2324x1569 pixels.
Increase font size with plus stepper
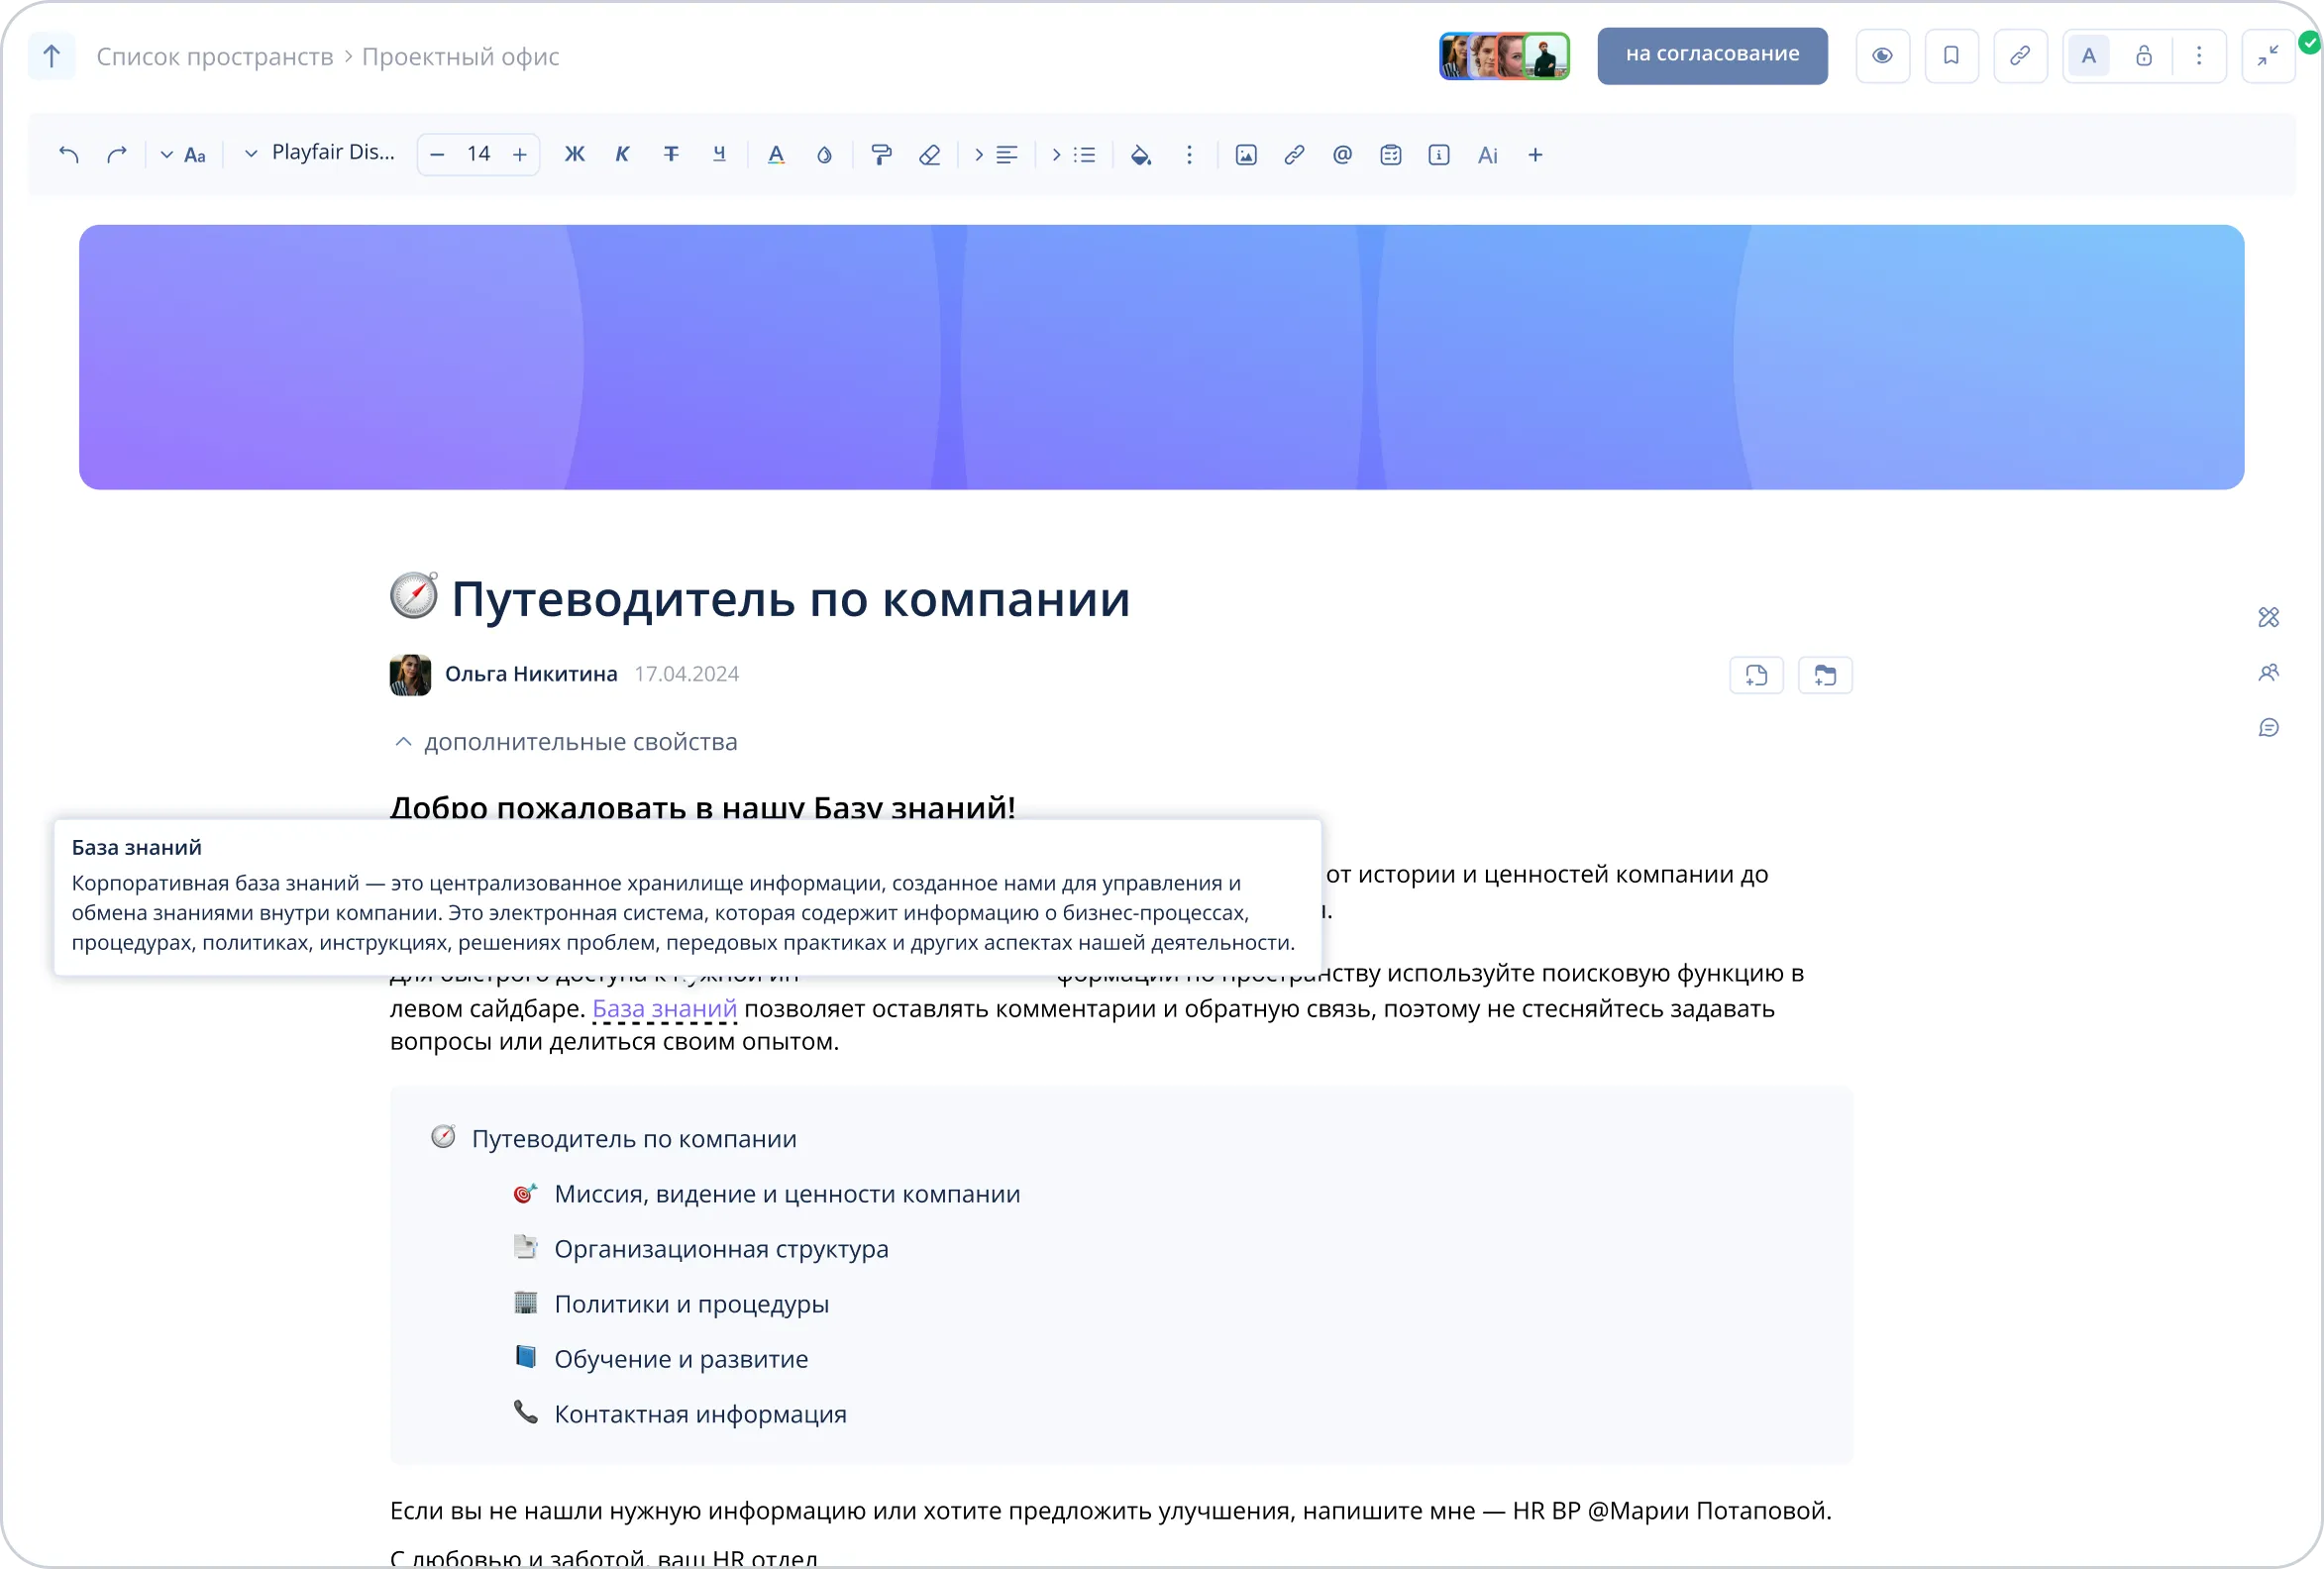(x=520, y=155)
